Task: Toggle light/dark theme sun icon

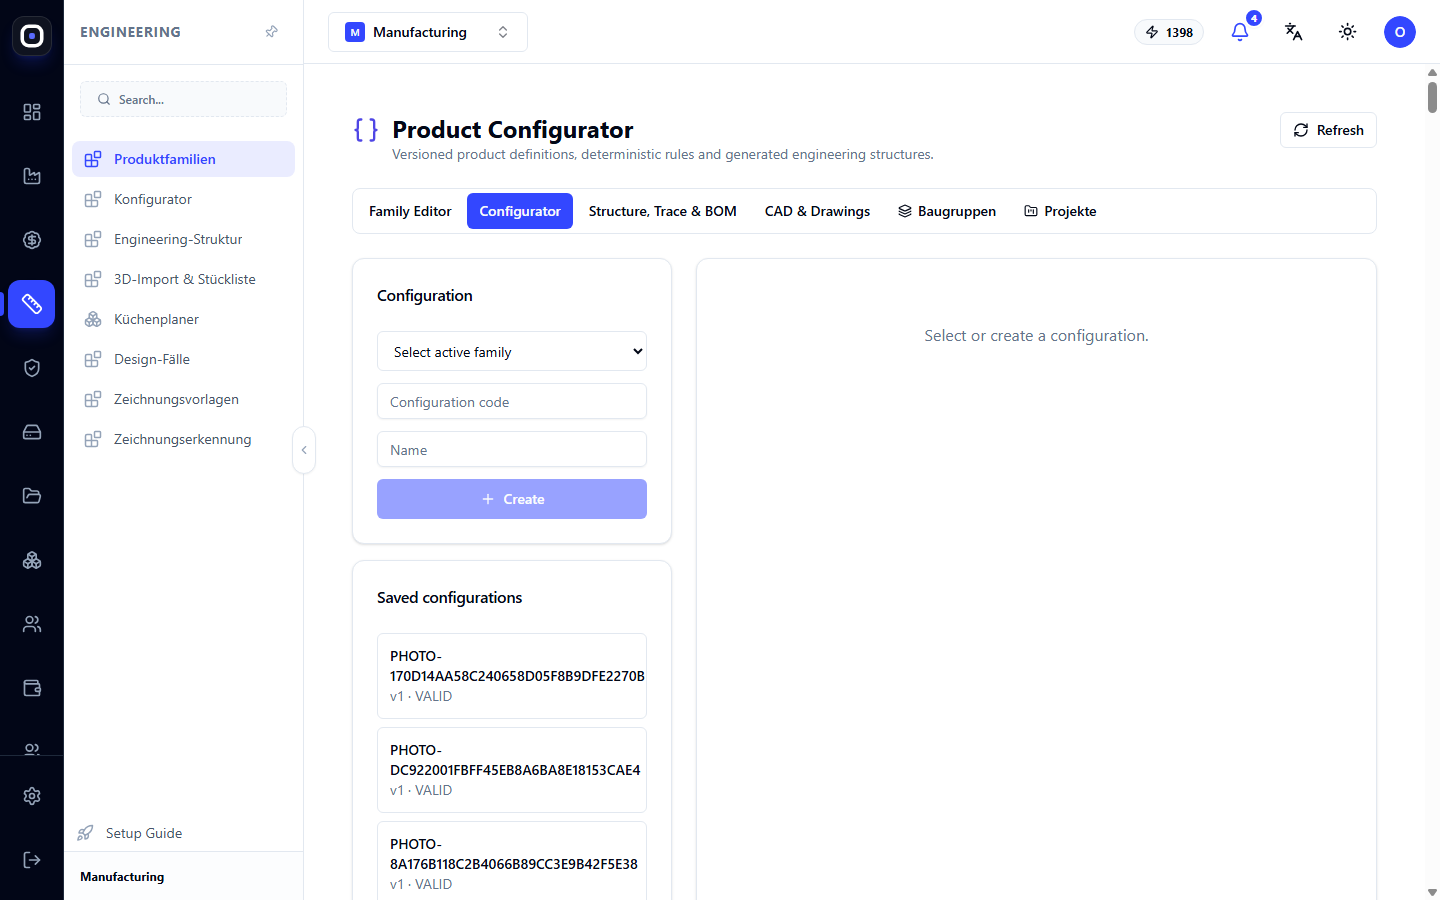Action: [1348, 32]
